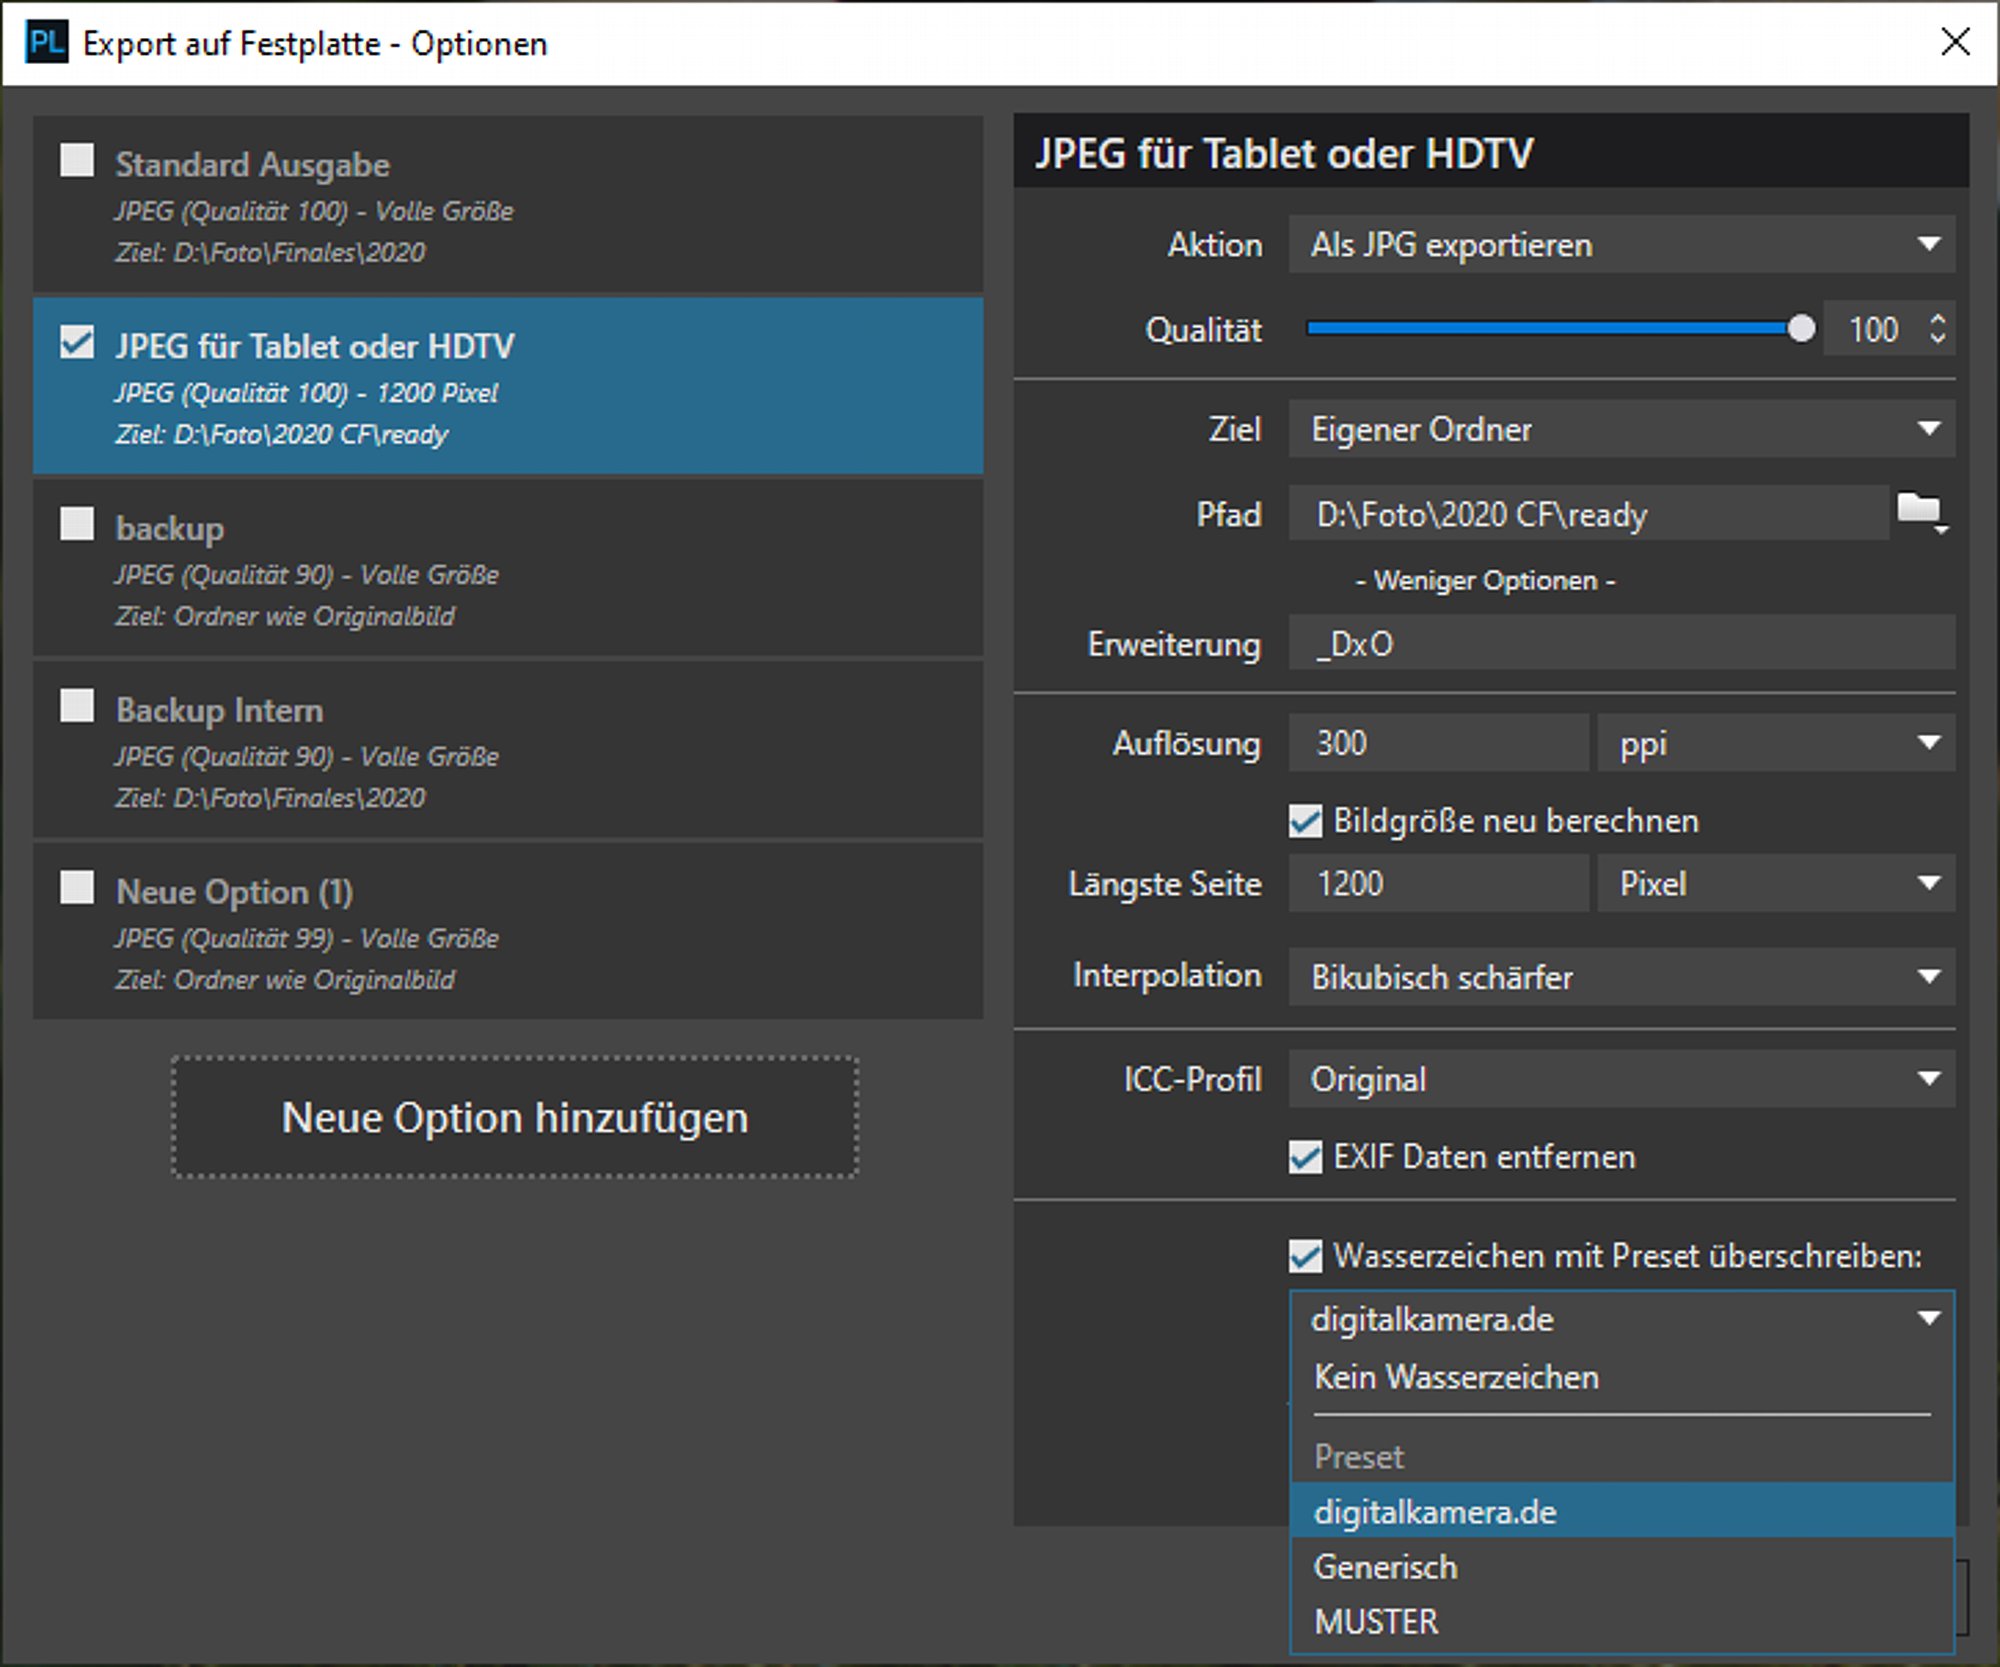2000x1667 pixels.
Task: Open the Ziel dropdown showing Eigener Ordner
Action: pyautogui.click(x=1621, y=429)
